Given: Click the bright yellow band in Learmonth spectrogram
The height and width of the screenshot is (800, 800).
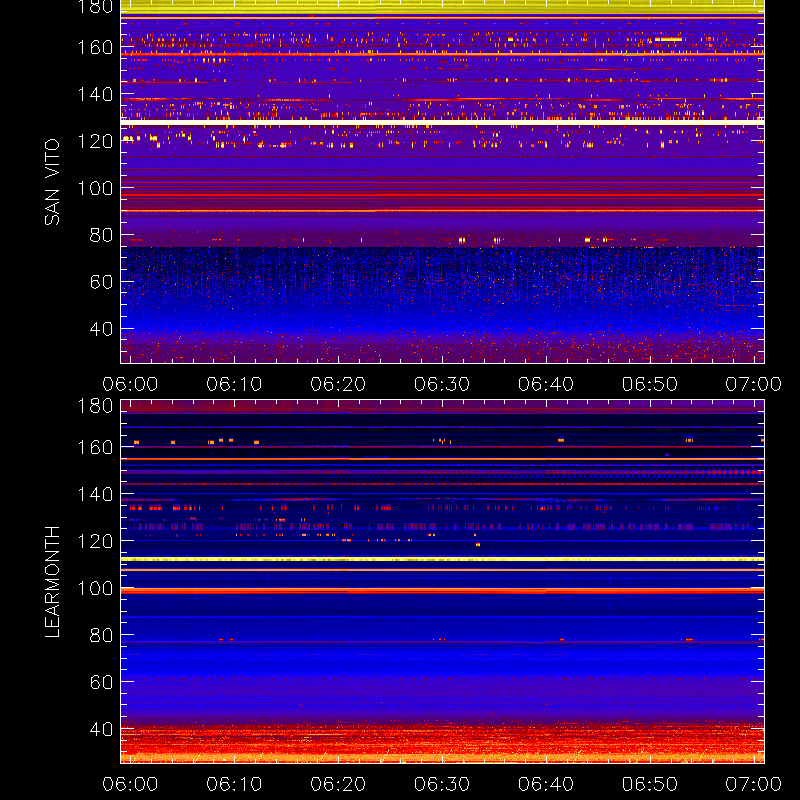Looking at the screenshot, I should [442, 559].
